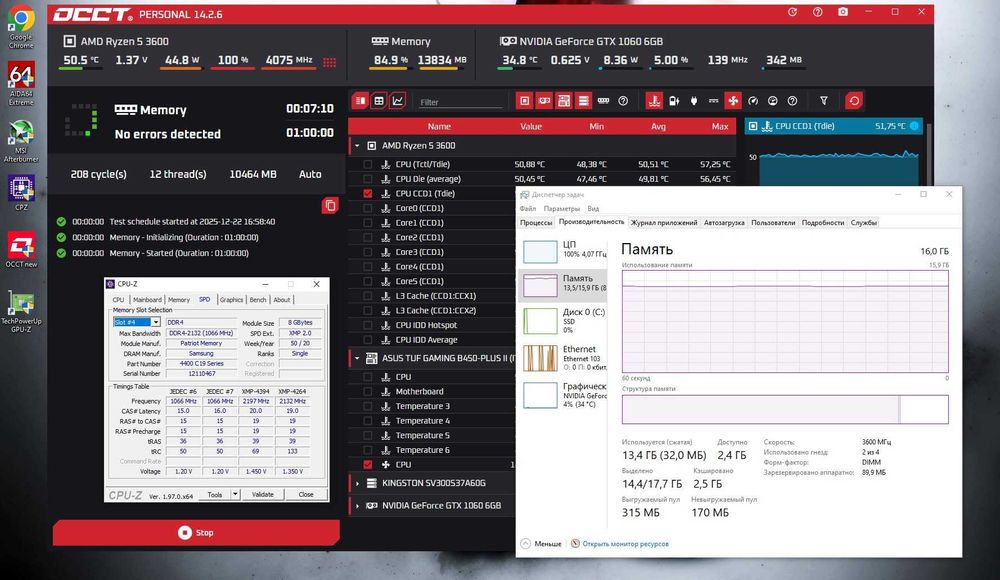Check the Core0 (CCD1) sensor checkbox
This screenshot has width=1000, height=580.
368,208
